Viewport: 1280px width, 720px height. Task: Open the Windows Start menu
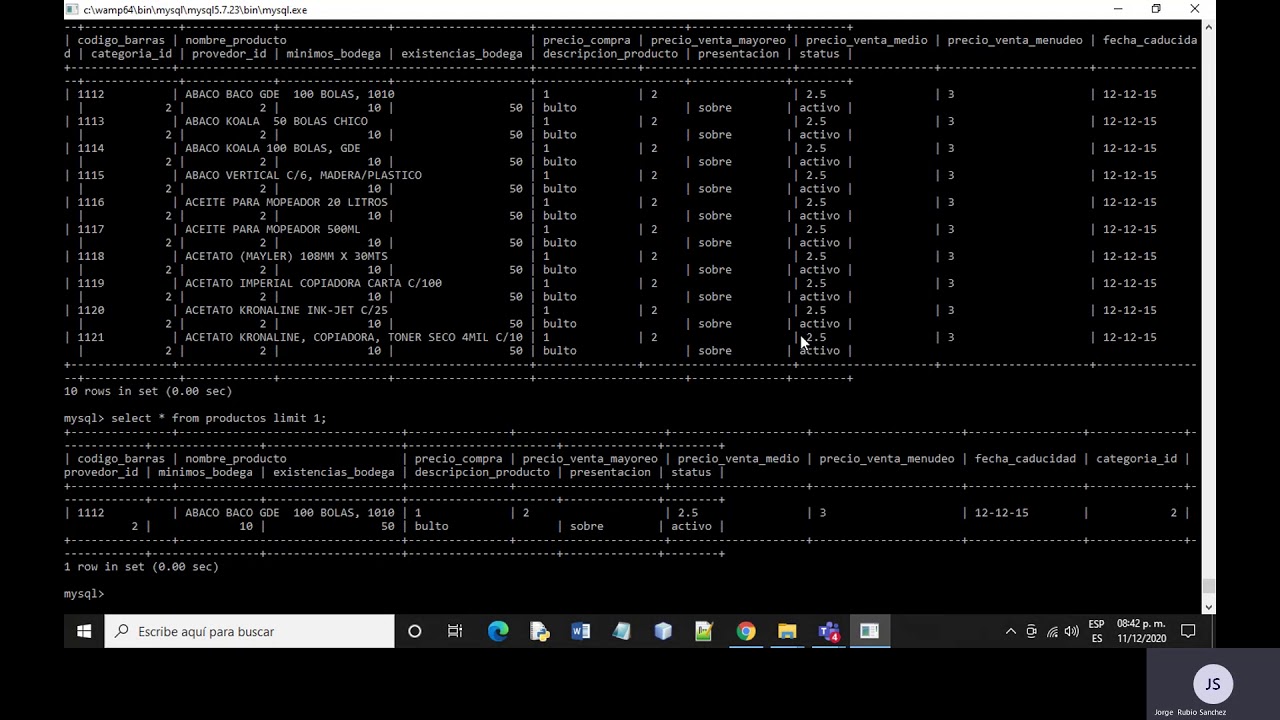click(x=84, y=631)
